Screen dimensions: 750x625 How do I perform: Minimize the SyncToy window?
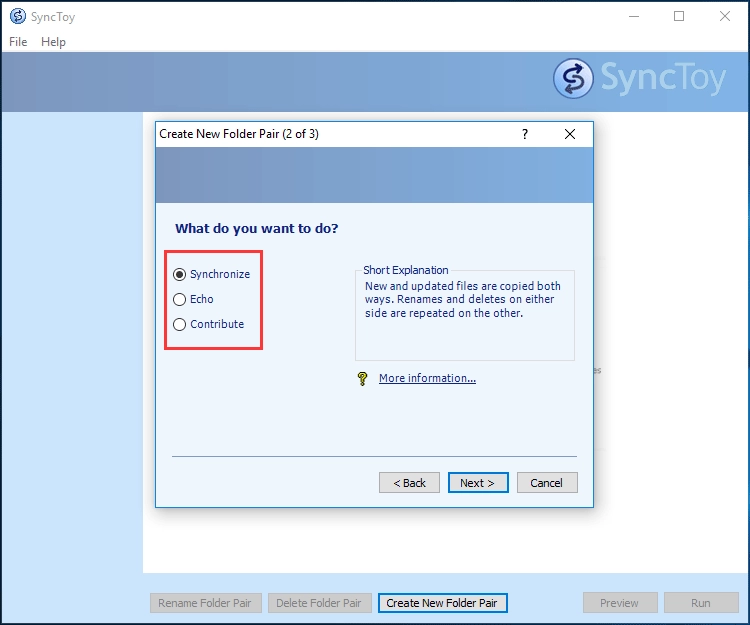point(634,16)
